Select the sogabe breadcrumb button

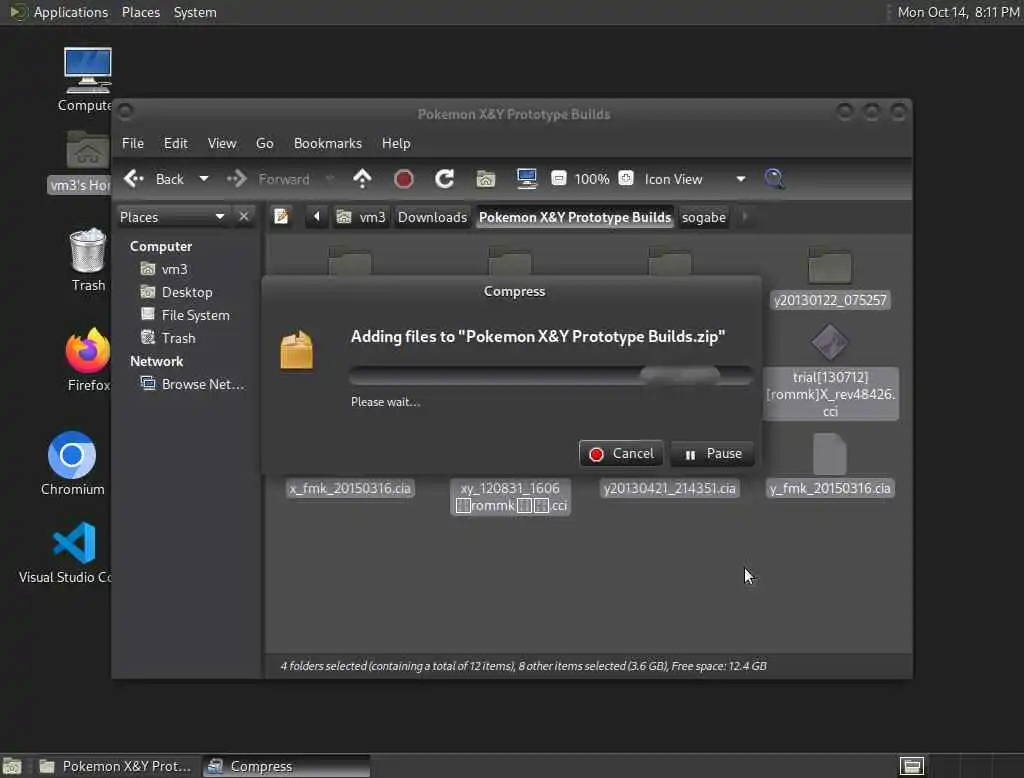[703, 217]
